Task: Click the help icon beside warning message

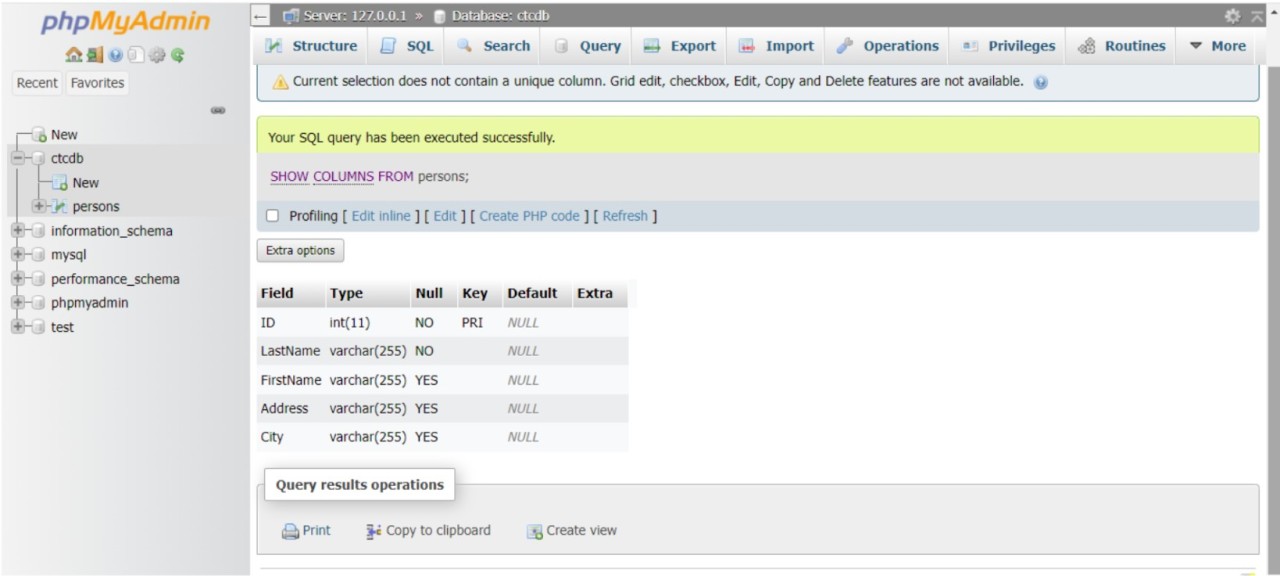Action: 1041,83
